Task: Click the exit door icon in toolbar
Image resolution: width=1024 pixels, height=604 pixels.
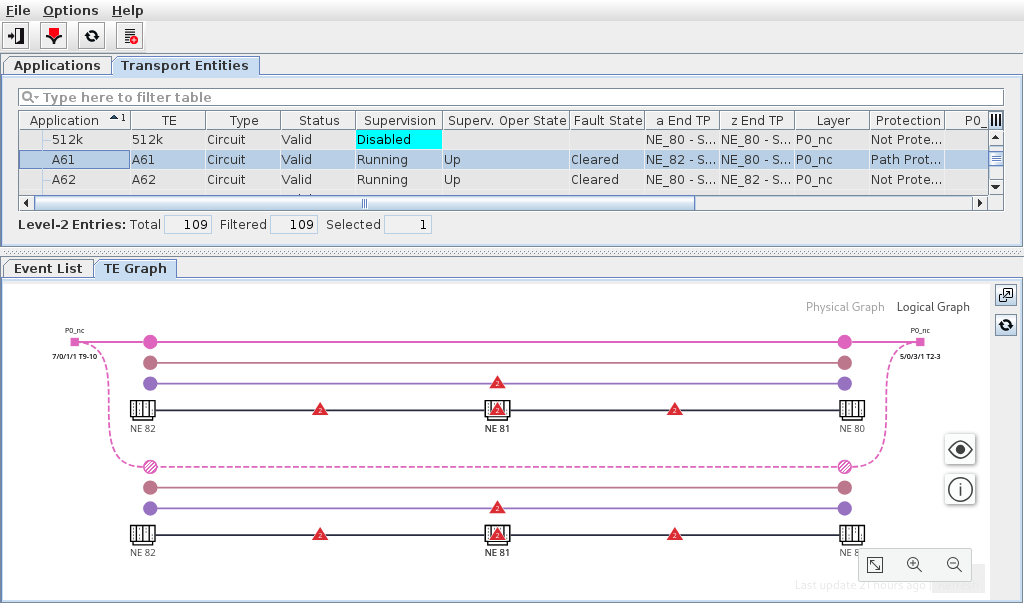Action: (x=16, y=36)
